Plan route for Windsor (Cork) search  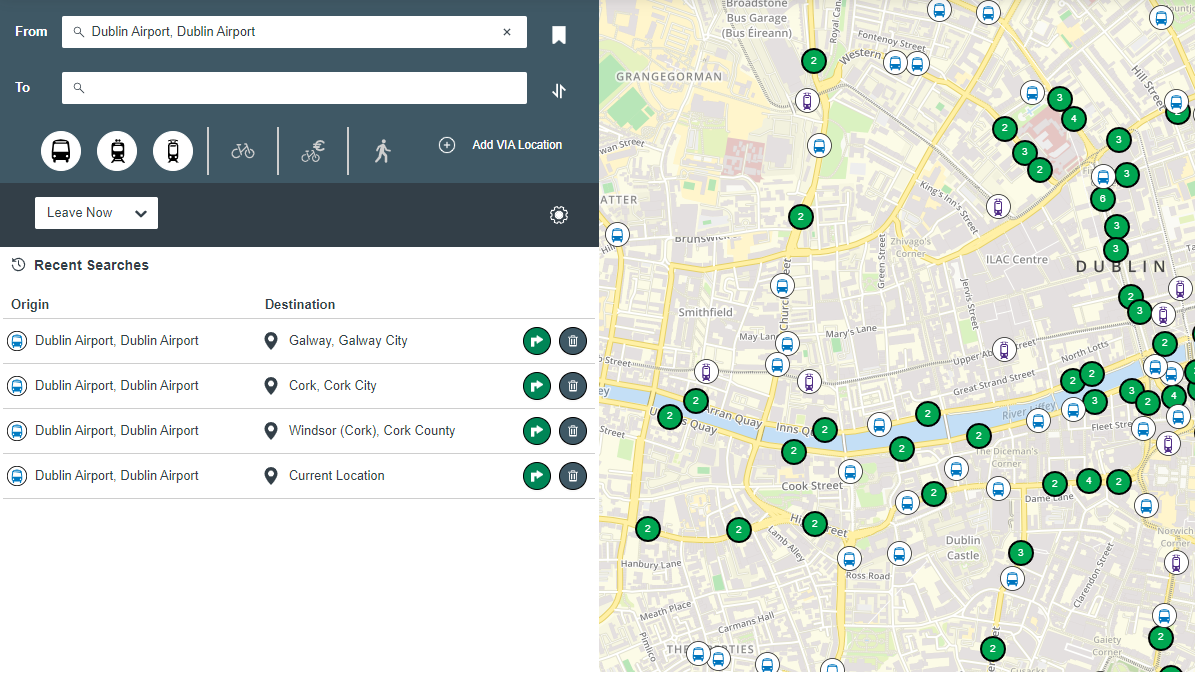click(x=537, y=431)
